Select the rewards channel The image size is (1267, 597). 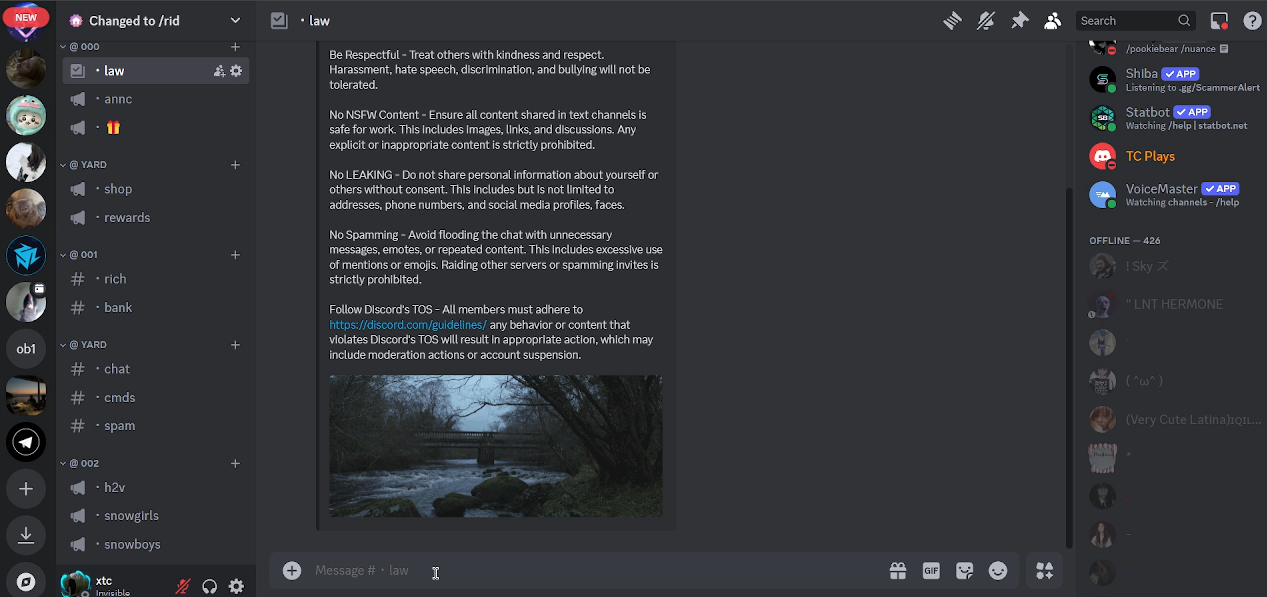[x=127, y=218]
